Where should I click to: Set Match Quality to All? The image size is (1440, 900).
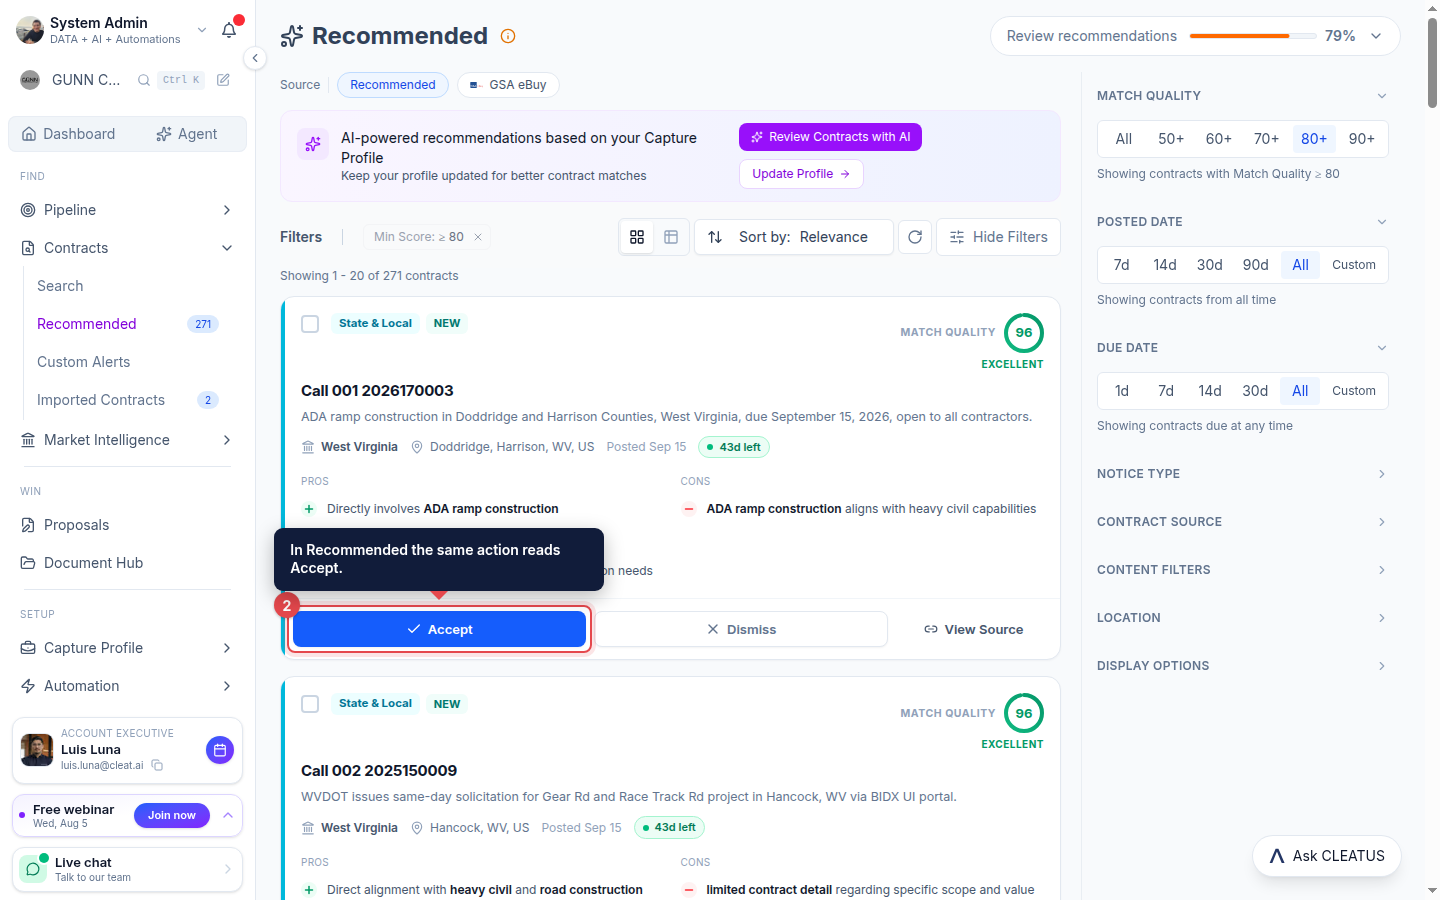click(1124, 139)
